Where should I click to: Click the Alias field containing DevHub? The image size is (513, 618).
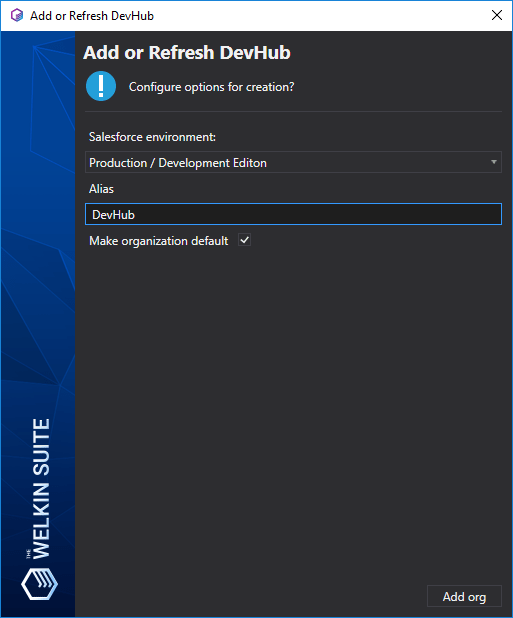point(293,214)
